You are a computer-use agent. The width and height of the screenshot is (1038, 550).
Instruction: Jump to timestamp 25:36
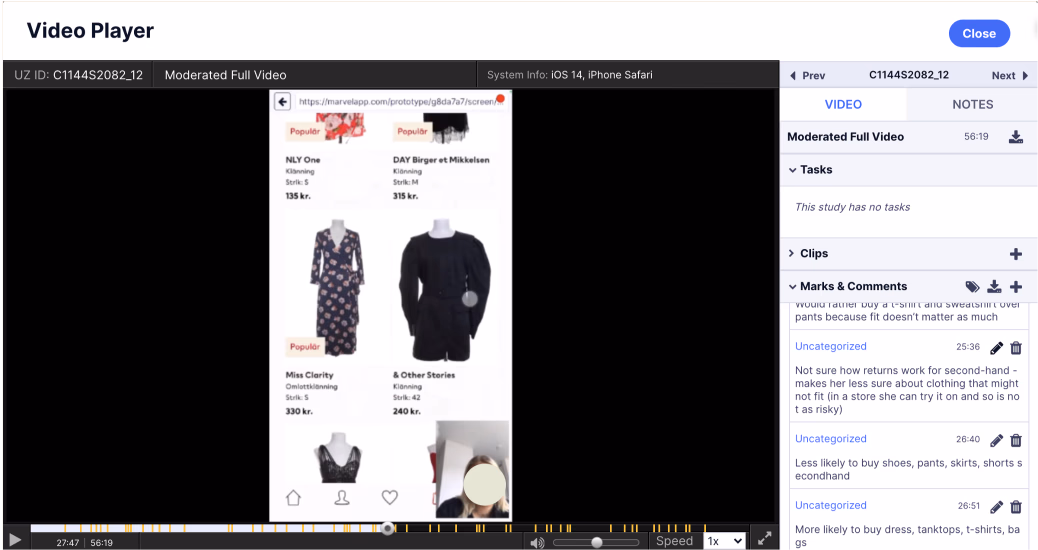coord(968,347)
